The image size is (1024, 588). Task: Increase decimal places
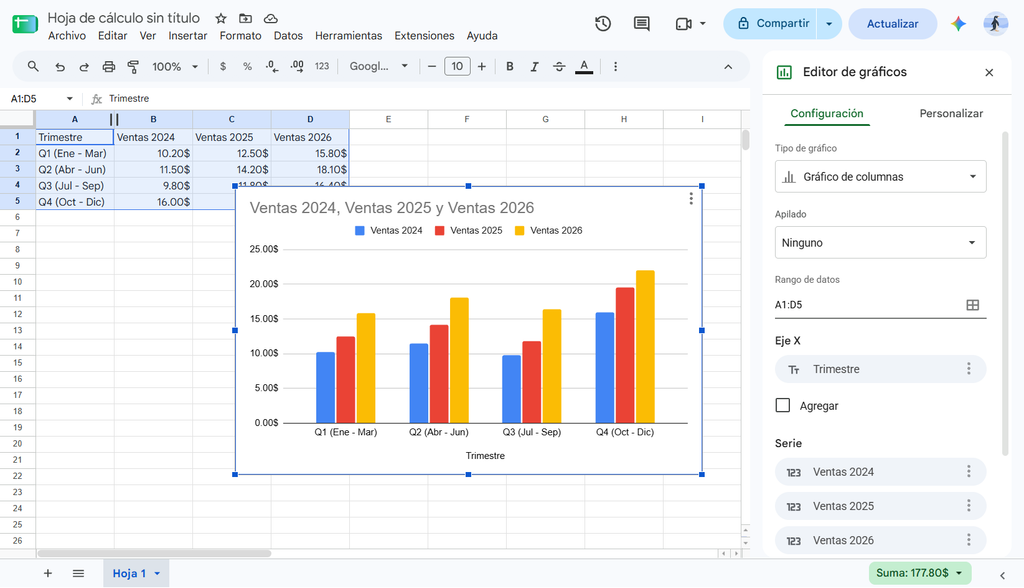coord(297,67)
